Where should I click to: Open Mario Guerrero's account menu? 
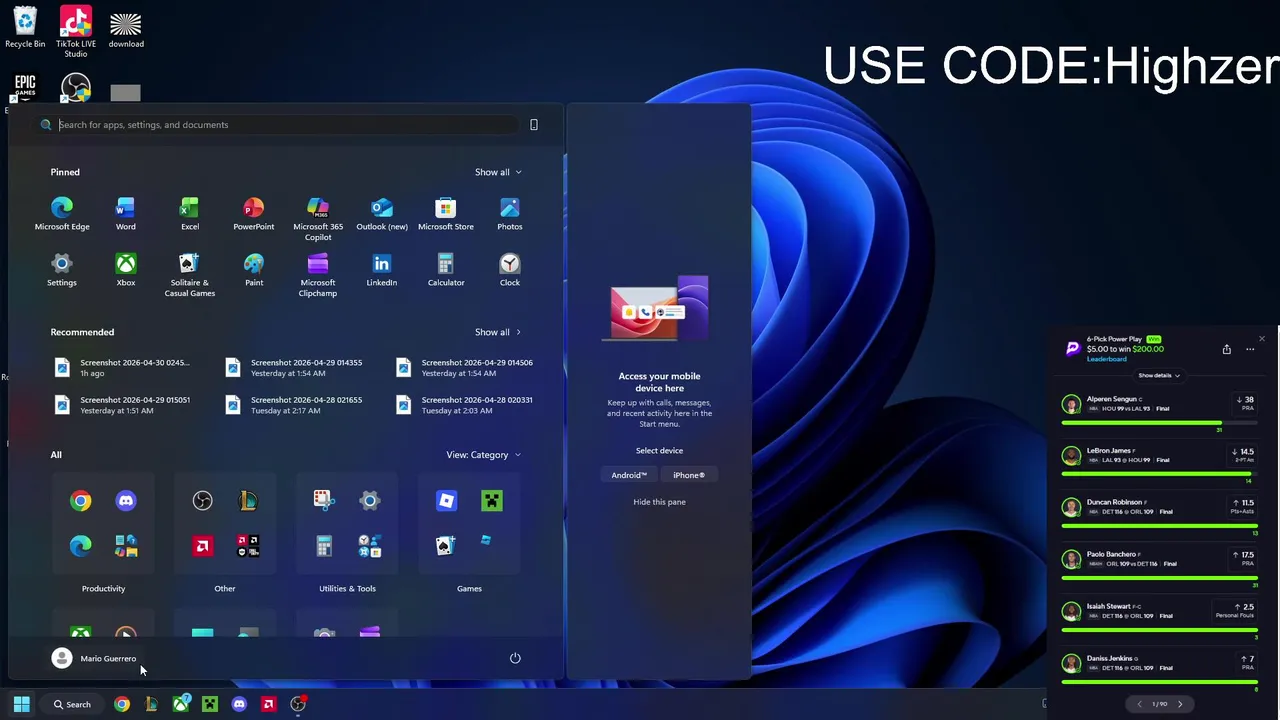pos(94,658)
